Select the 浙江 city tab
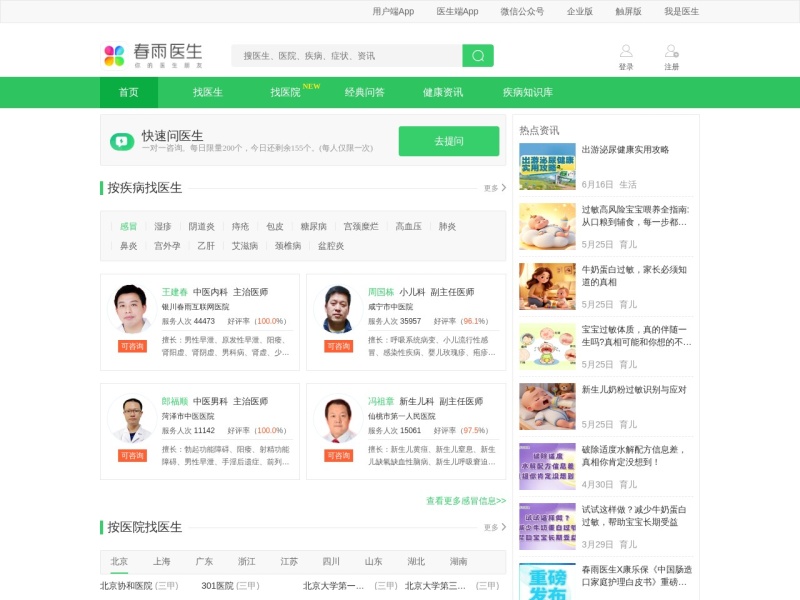This screenshot has height=600, width=800. pyautogui.click(x=246, y=561)
